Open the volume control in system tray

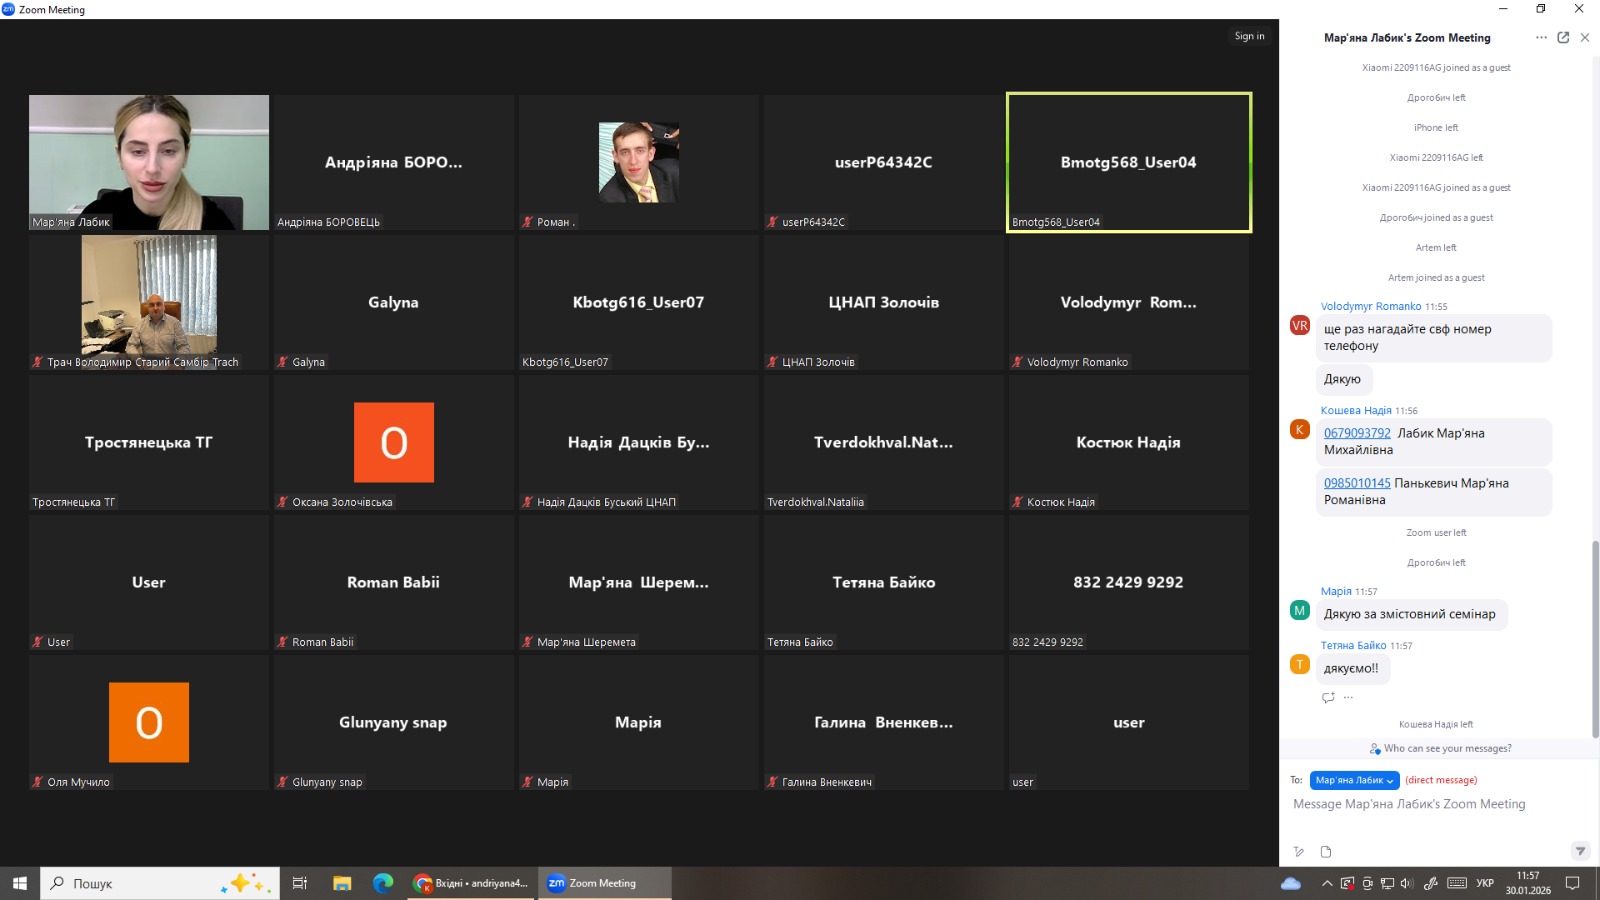pos(1407,883)
